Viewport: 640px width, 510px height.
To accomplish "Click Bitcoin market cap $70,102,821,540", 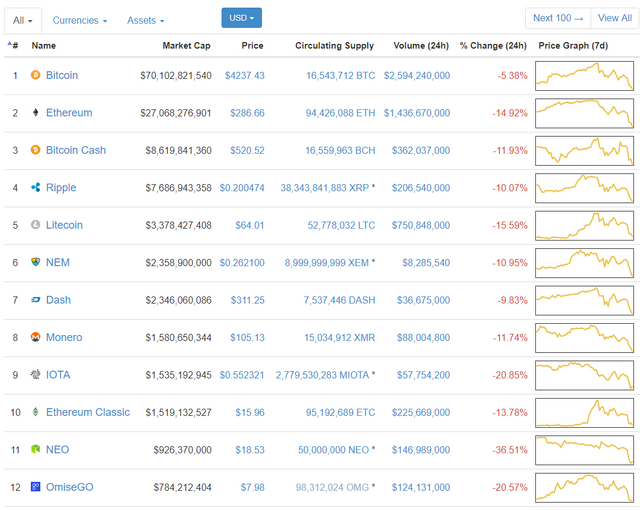I will coord(176,75).
